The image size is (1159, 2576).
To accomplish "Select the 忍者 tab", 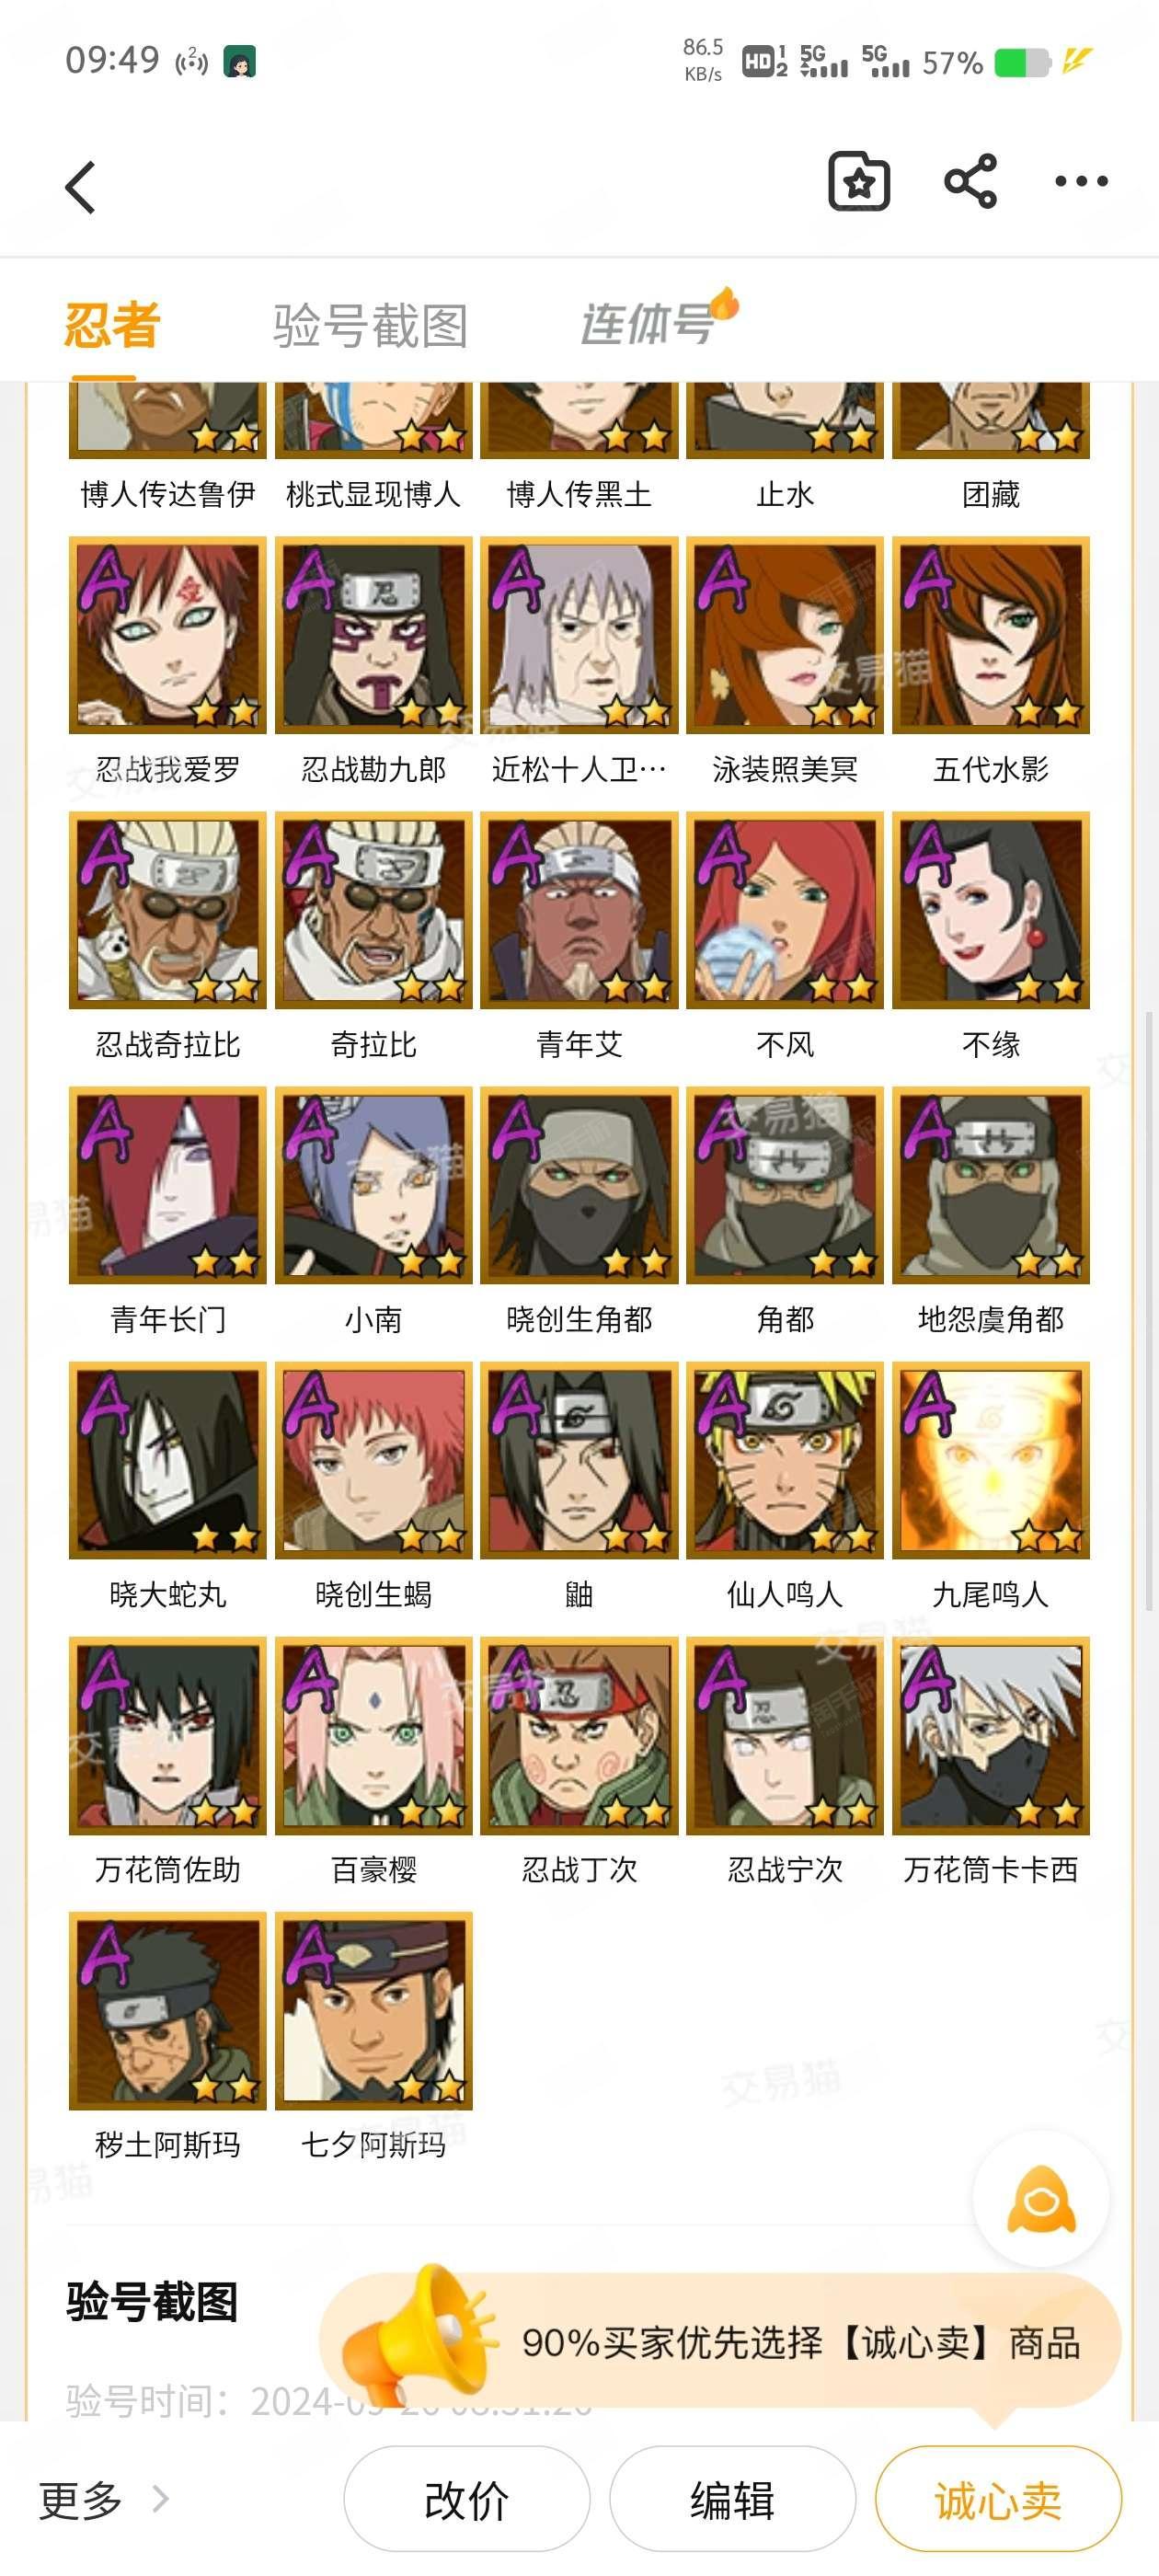I will tap(112, 326).
